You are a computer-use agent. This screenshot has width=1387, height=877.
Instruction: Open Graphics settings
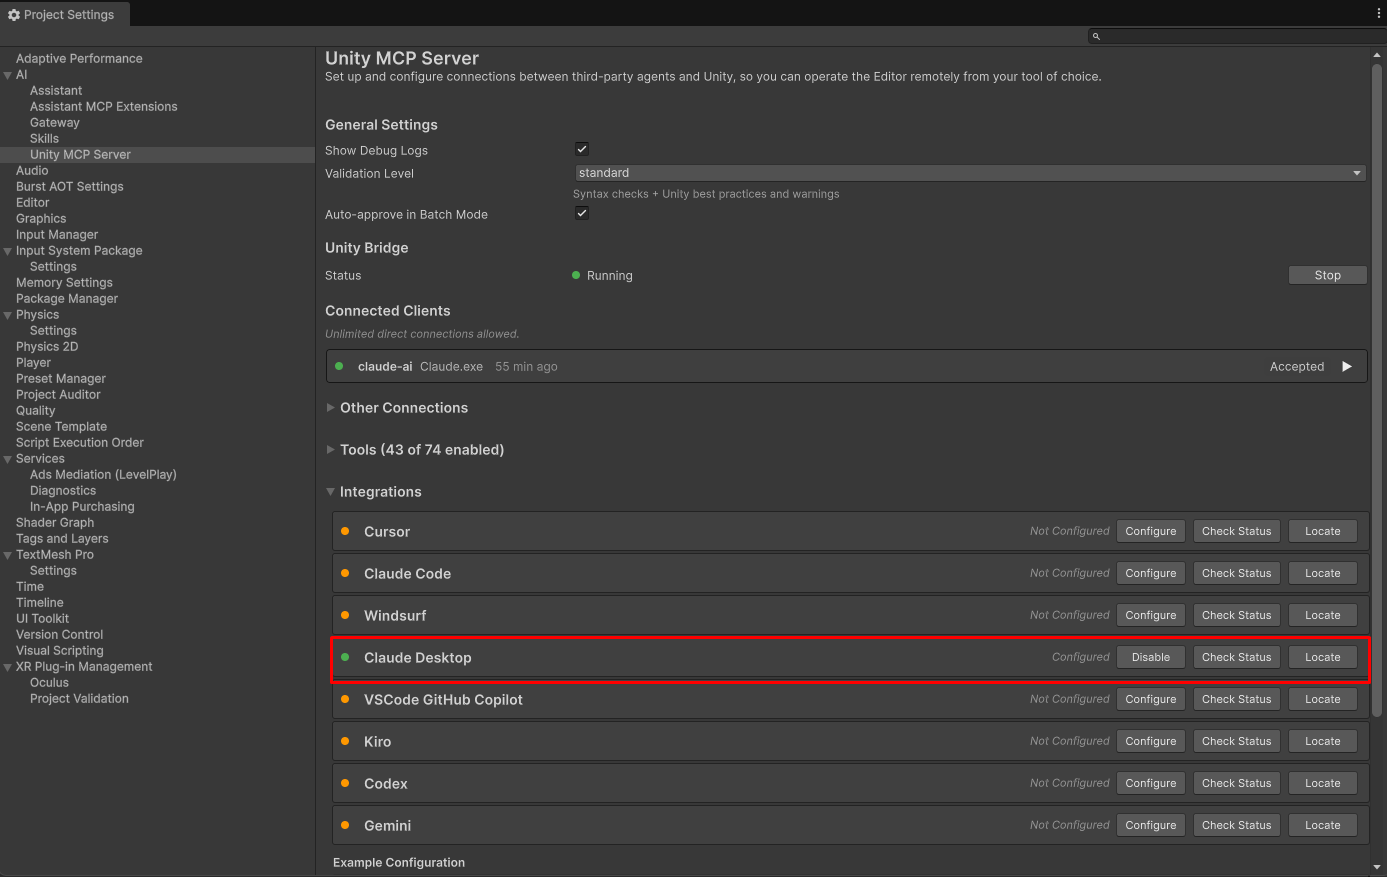tap(41, 219)
